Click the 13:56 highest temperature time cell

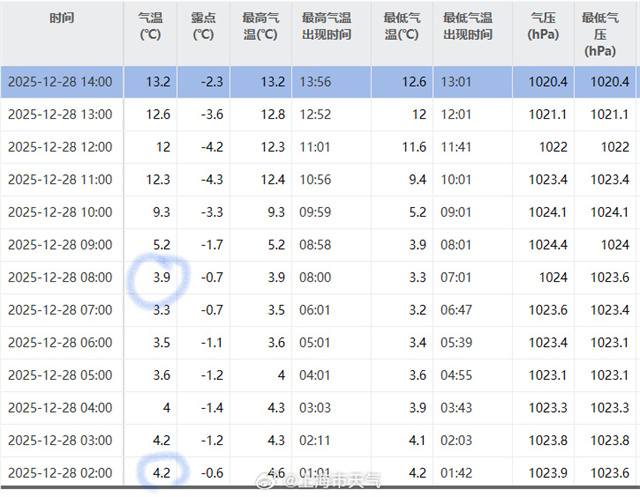319,81
